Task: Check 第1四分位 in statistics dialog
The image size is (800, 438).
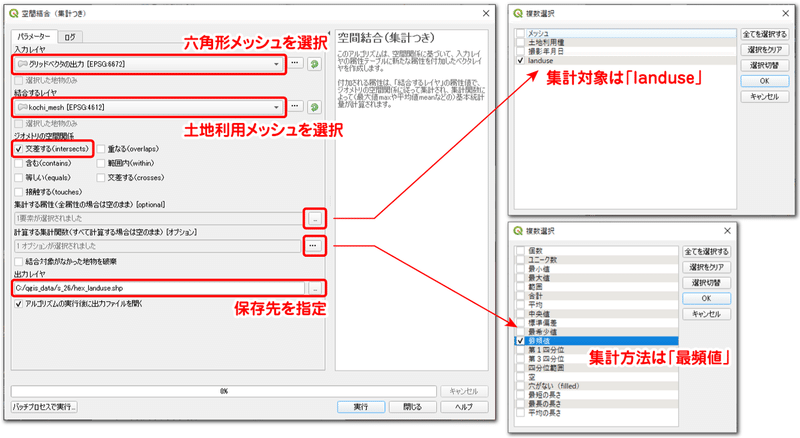Action: (520, 350)
